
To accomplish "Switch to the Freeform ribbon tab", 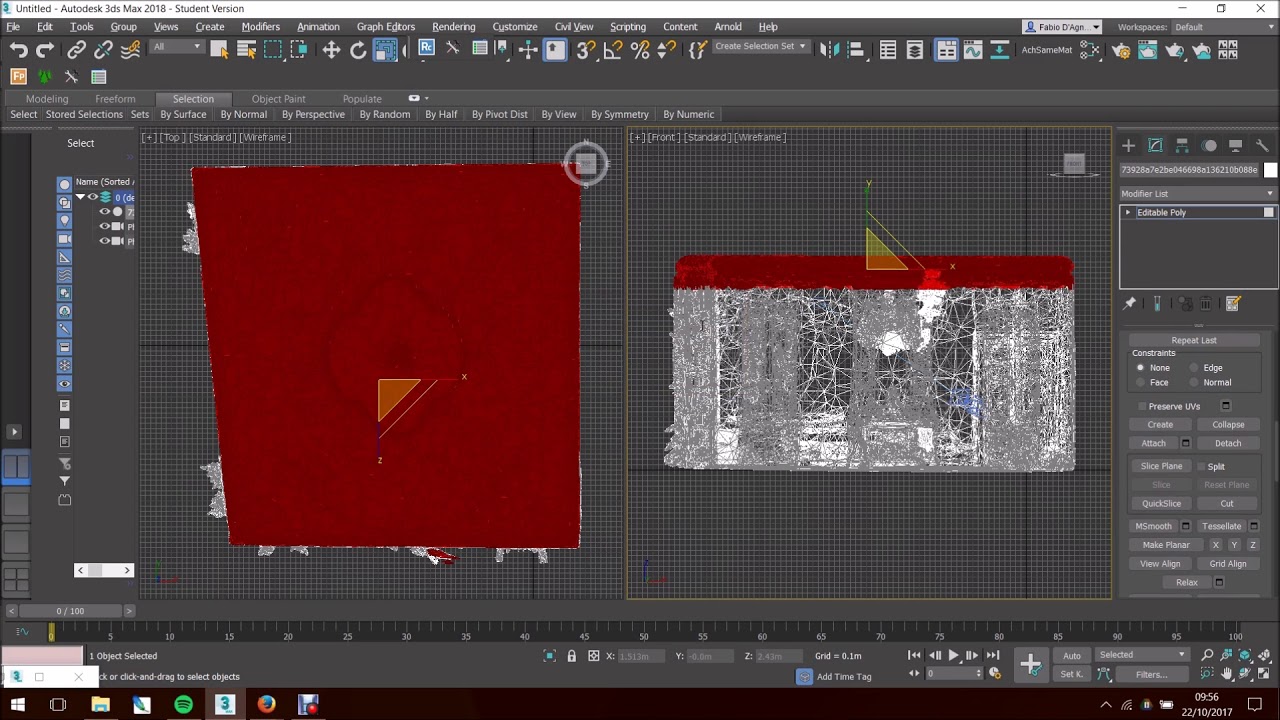I will click(115, 99).
